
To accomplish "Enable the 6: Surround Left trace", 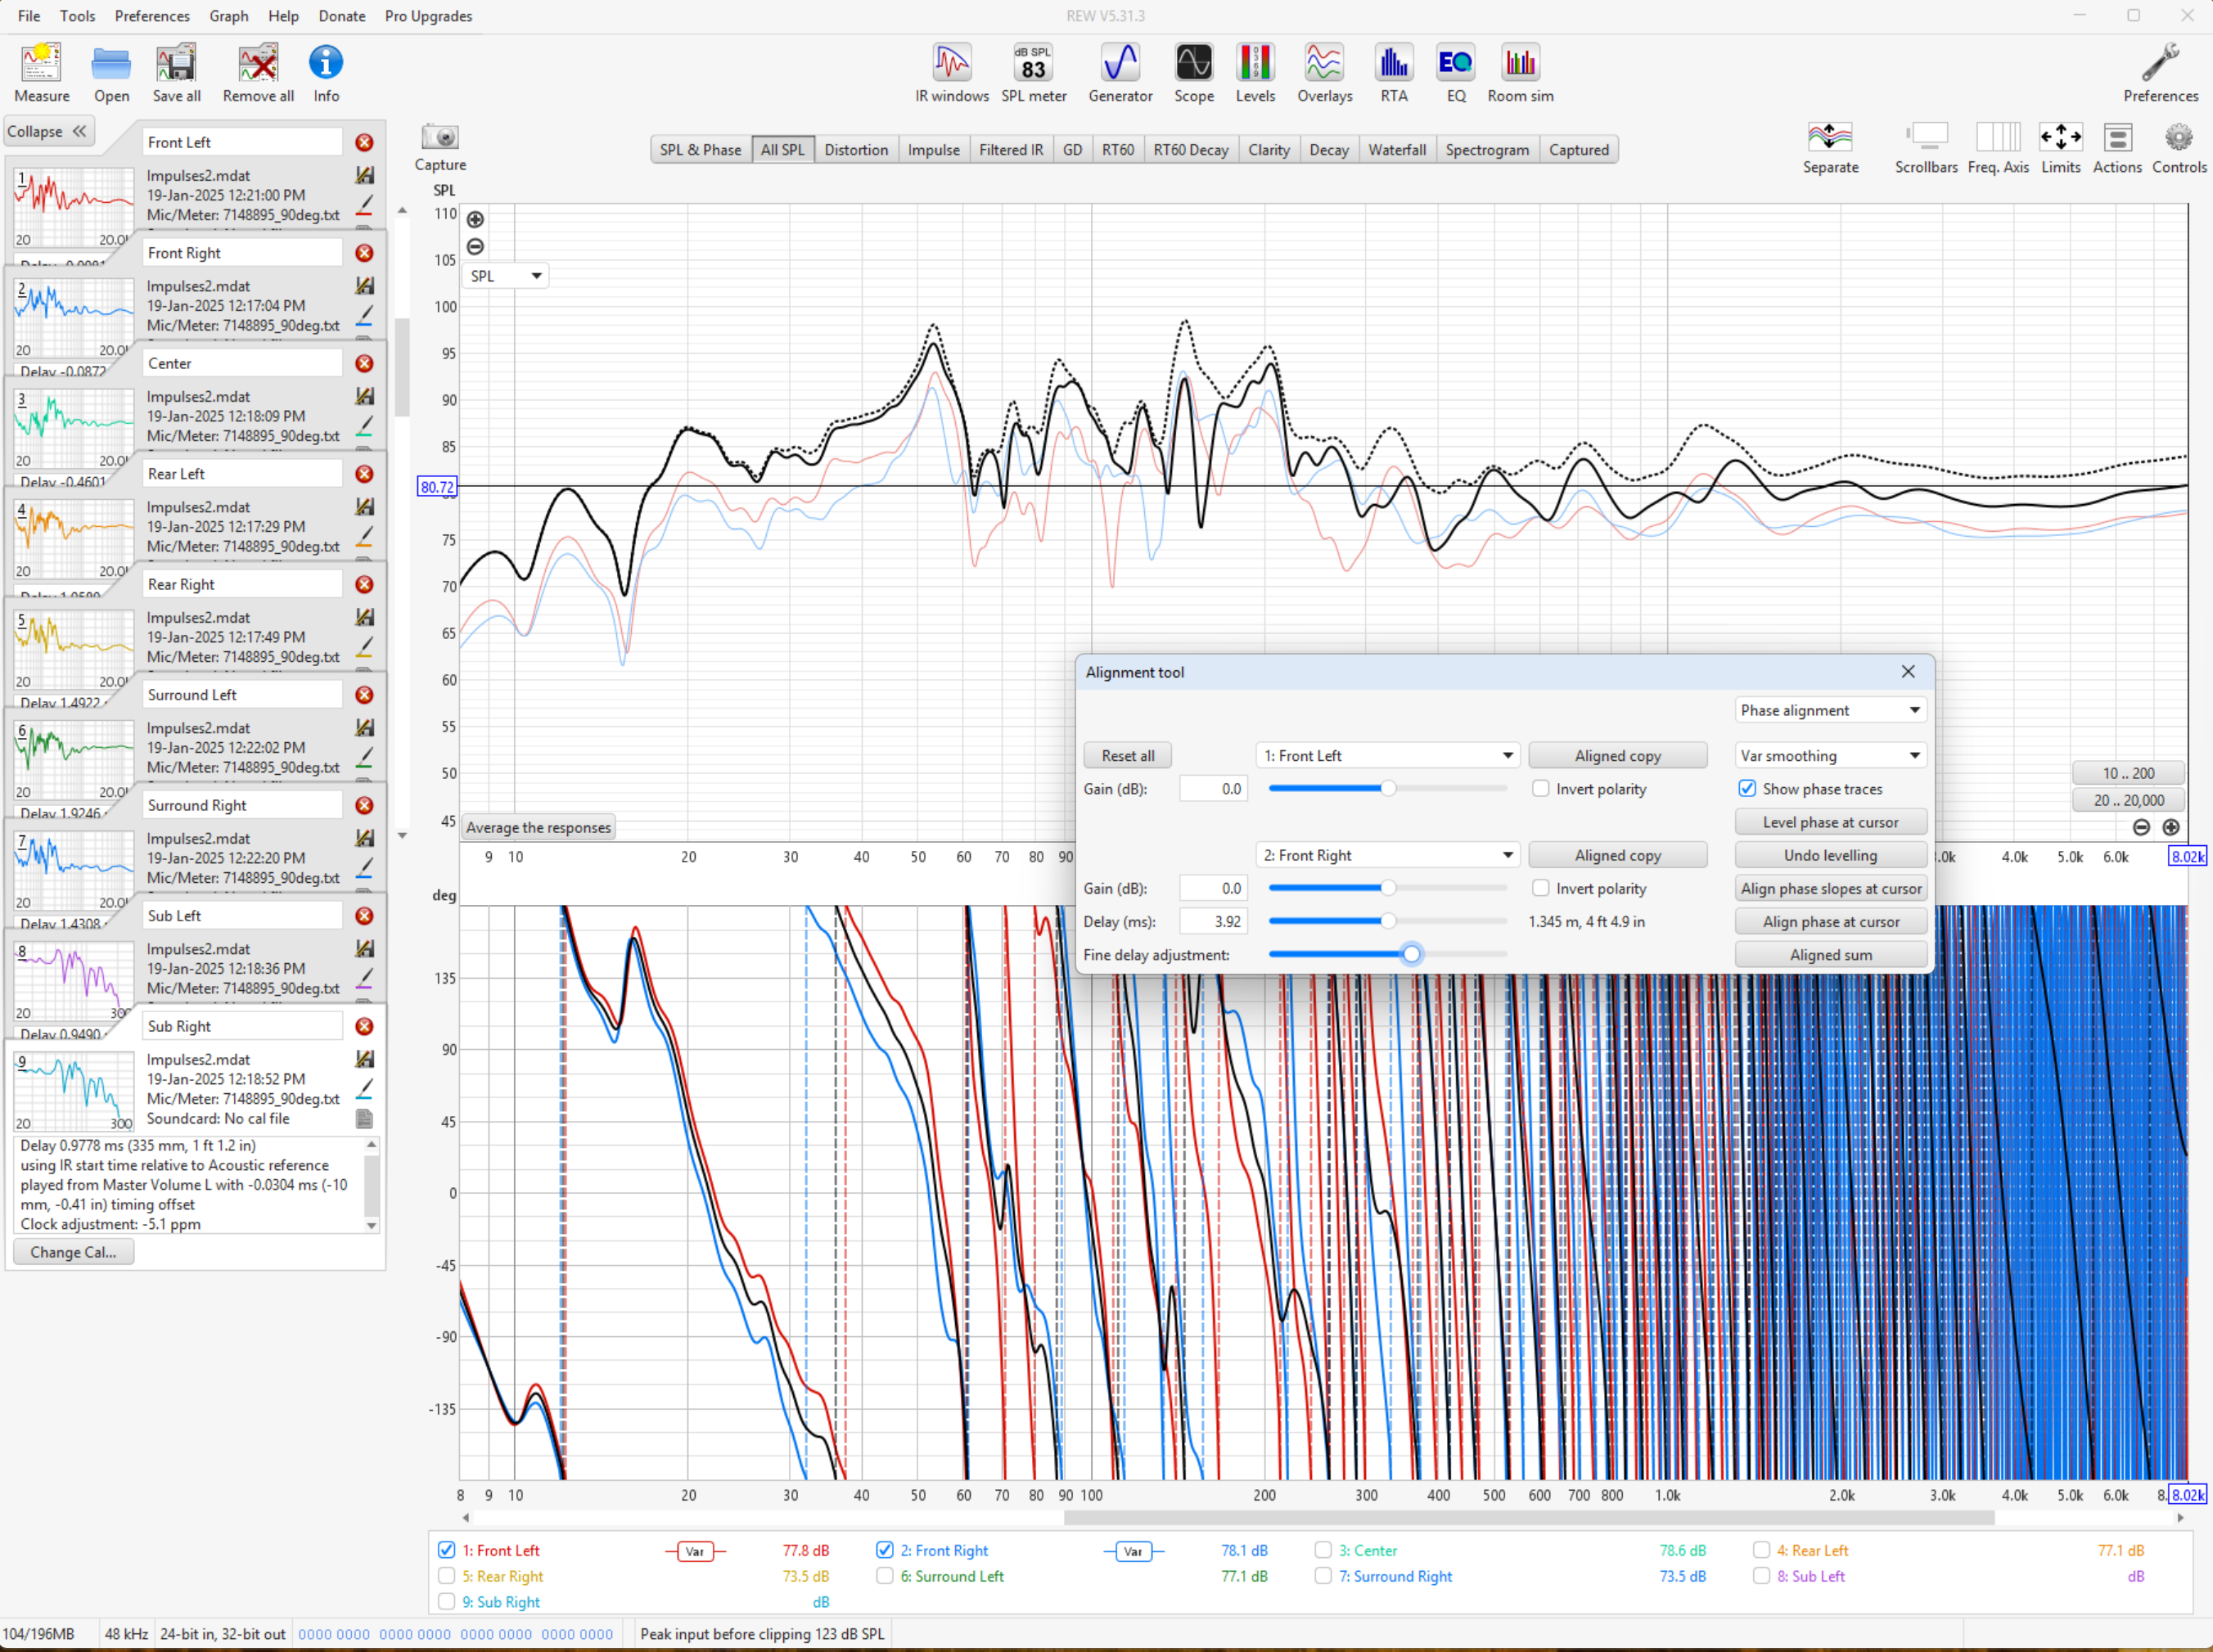I will [x=885, y=1576].
